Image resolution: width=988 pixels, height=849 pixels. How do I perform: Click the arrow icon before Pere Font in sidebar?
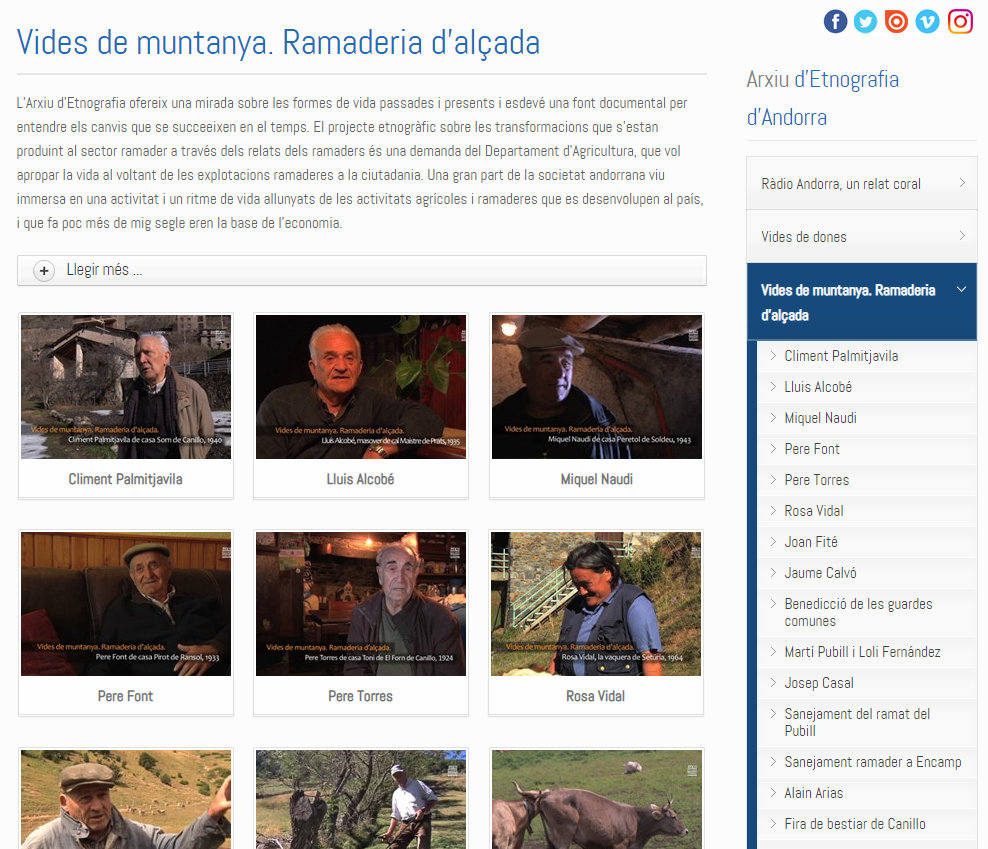(773, 449)
